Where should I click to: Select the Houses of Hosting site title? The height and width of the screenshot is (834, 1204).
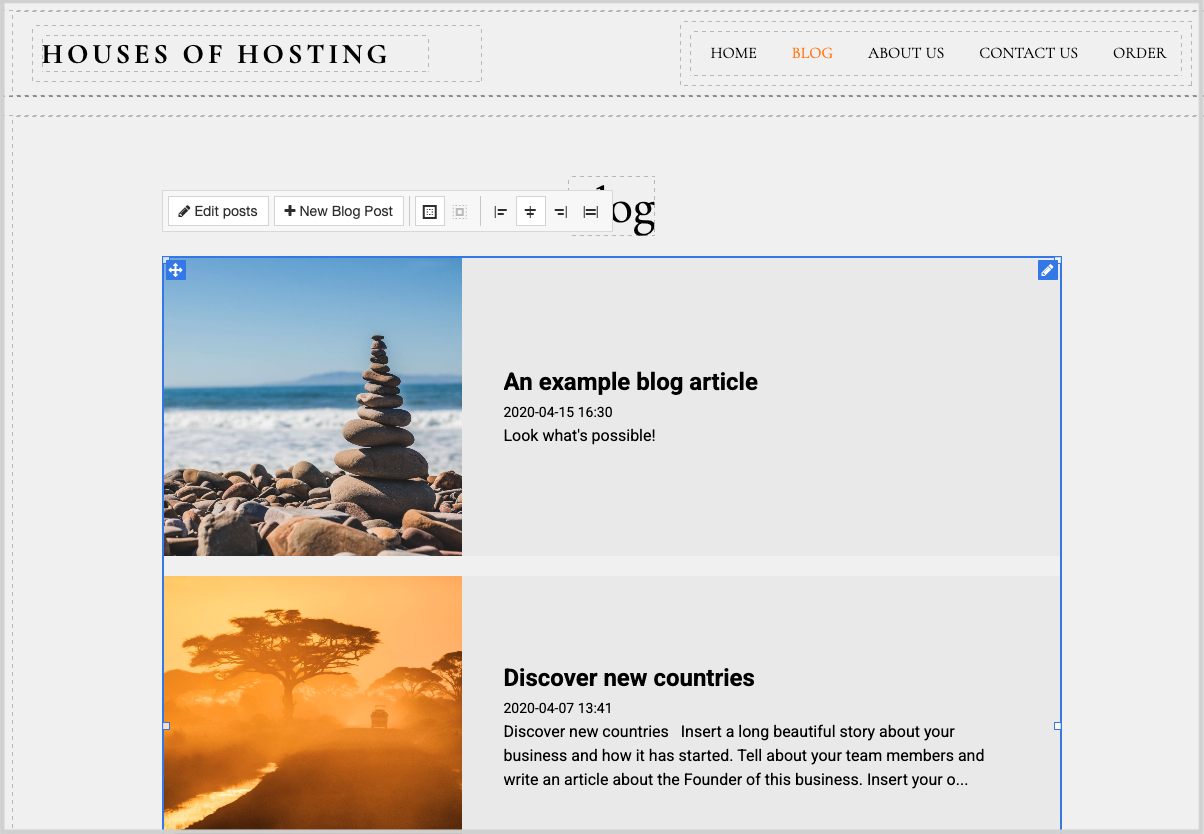click(x=215, y=54)
